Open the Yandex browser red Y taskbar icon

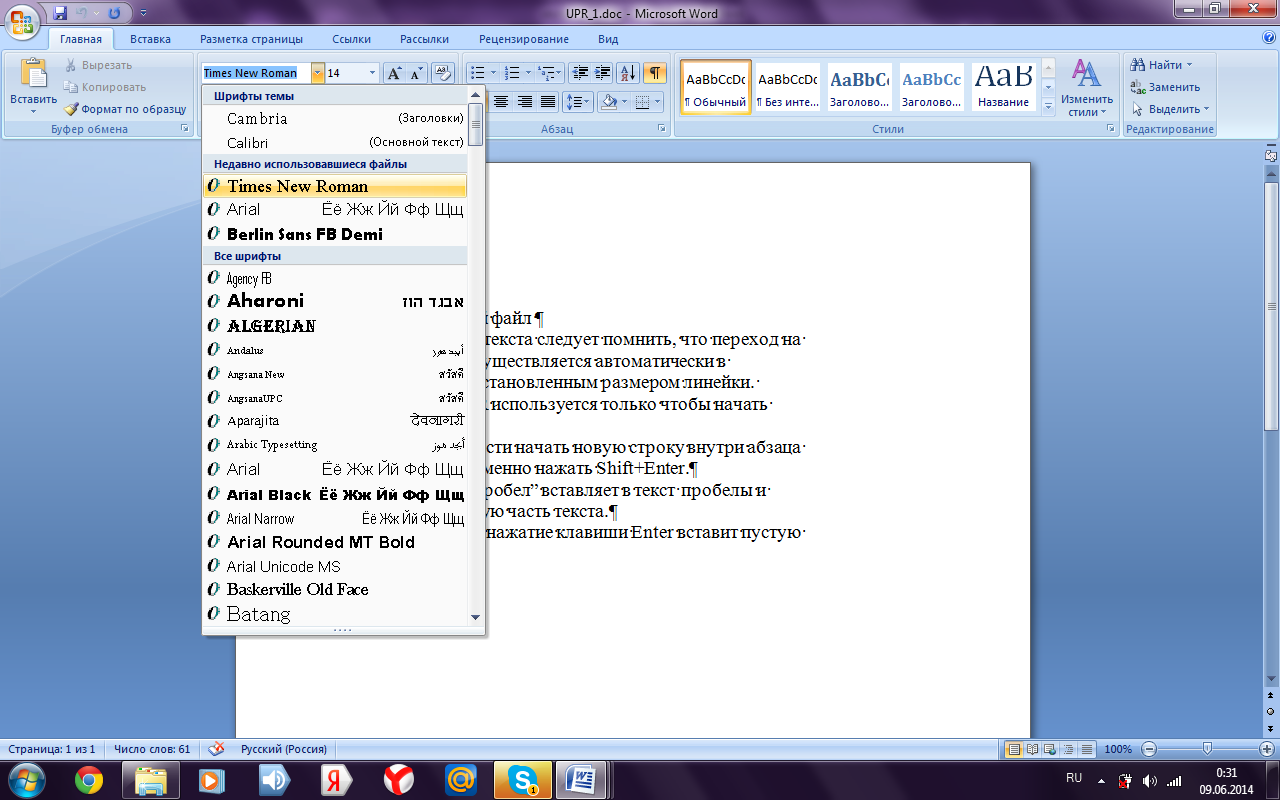399,779
